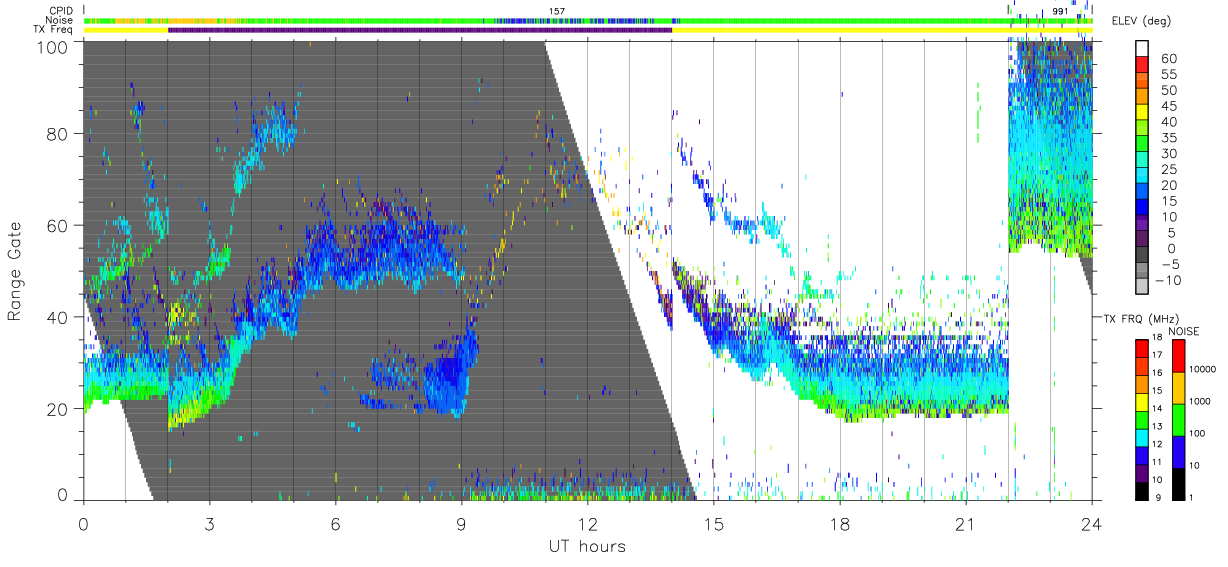This screenshot has height=567, width=1228.
Task: Click Range Gate tick label 60
Action: pos(58,225)
